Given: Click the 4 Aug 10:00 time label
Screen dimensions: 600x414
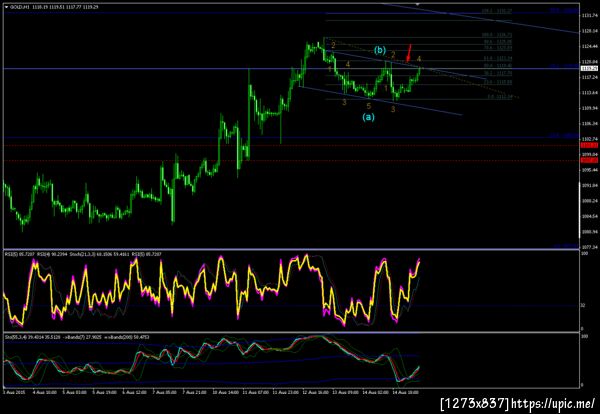Looking at the screenshot, I should [x=45, y=392].
